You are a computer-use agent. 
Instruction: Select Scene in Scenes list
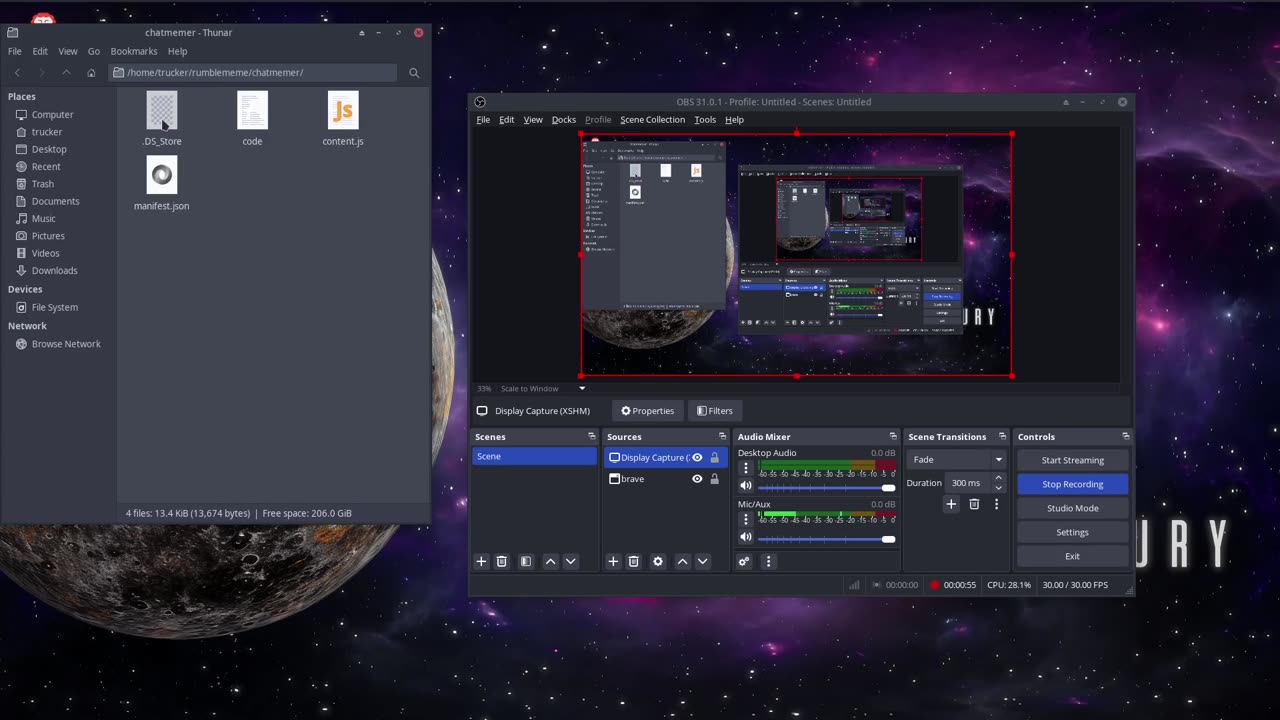[534, 456]
